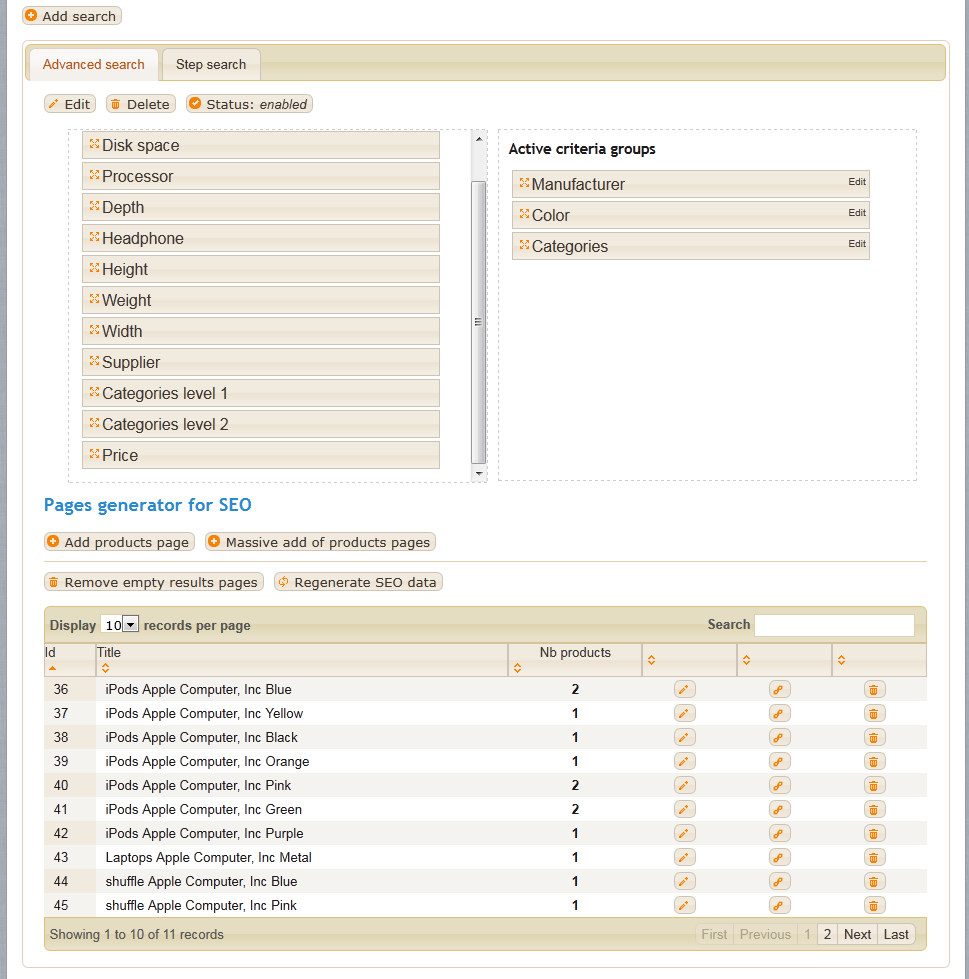Click sort arrows above the delete column

pos(842,661)
